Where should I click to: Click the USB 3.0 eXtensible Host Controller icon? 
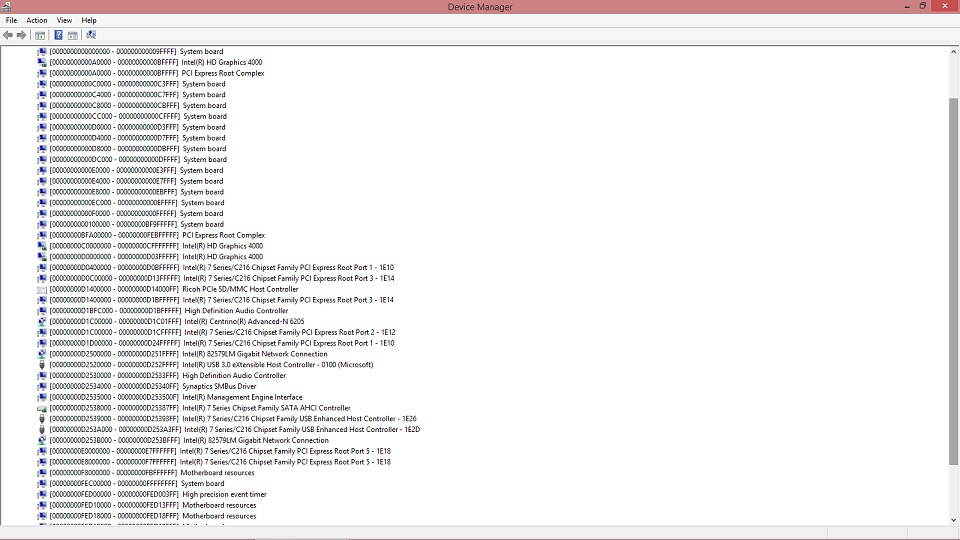pyautogui.click(x=42, y=365)
